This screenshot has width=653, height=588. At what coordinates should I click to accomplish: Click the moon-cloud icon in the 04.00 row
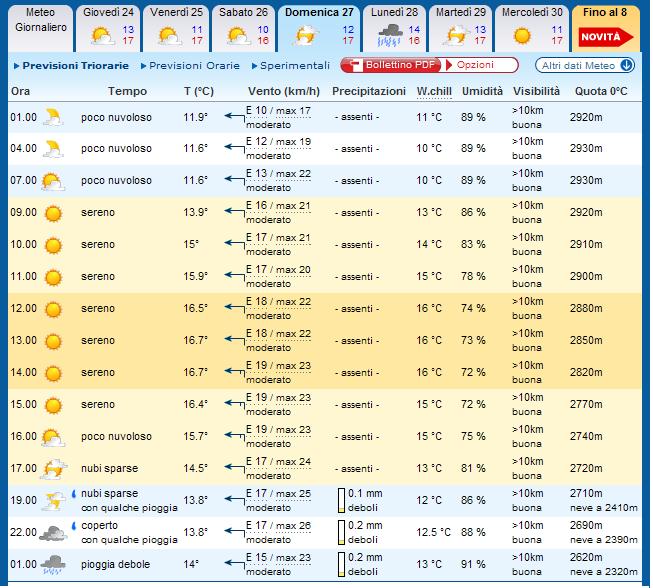pyautogui.click(x=53, y=149)
